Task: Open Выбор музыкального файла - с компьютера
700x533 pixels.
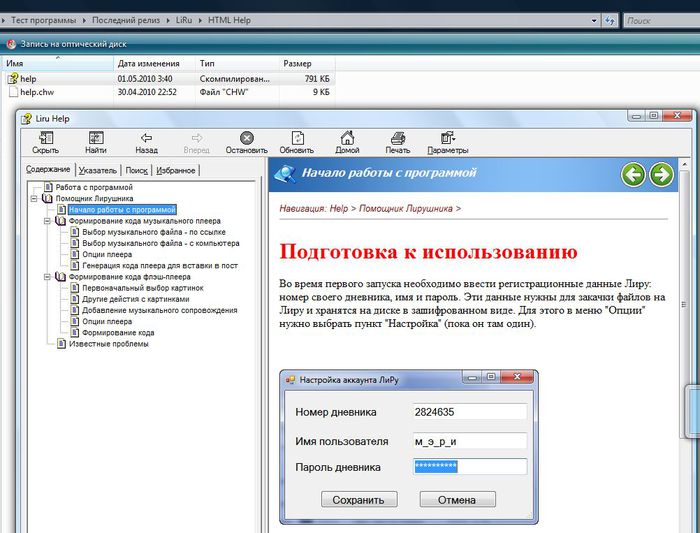Action: point(161,243)
